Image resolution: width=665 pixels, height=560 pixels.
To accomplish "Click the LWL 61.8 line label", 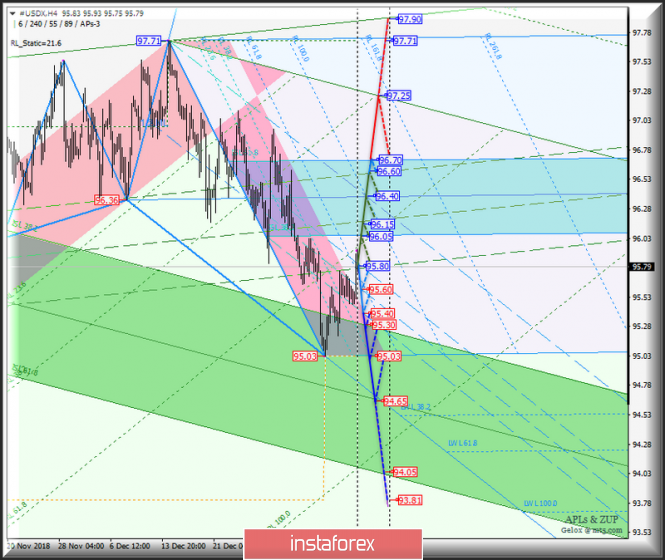I will pos(463,443).
